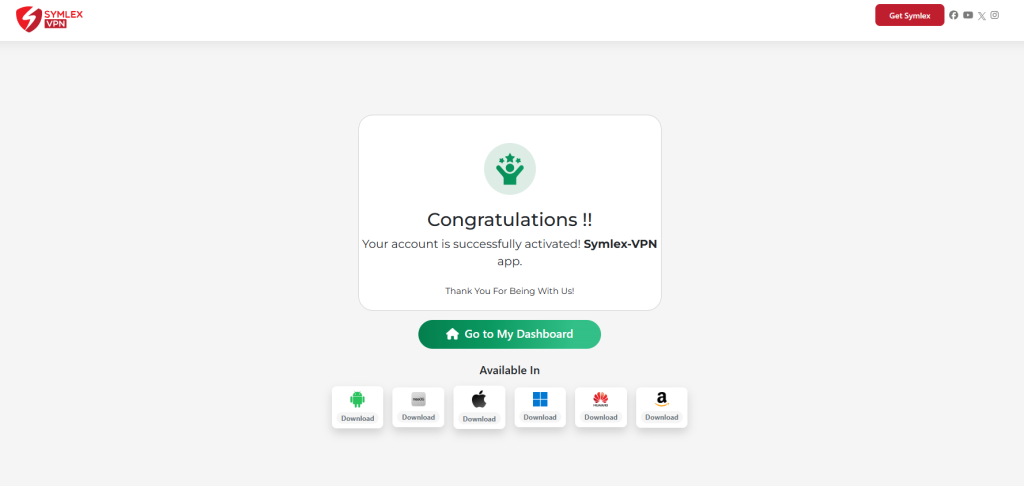Viewport: 1024px width, 486px height.
Task: Open the Facebook social icon
Action: (x=953, y=15)
